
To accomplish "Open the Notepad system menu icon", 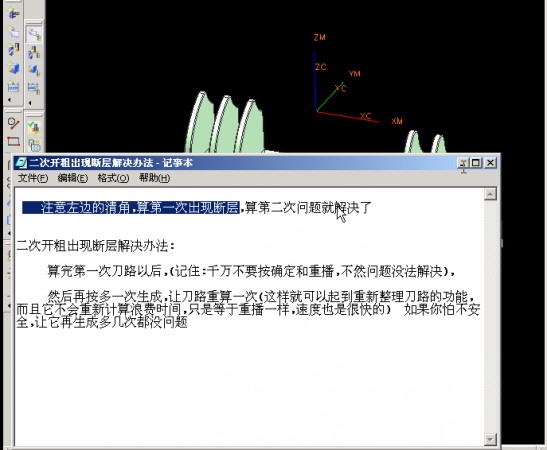I will click(21, 163).
